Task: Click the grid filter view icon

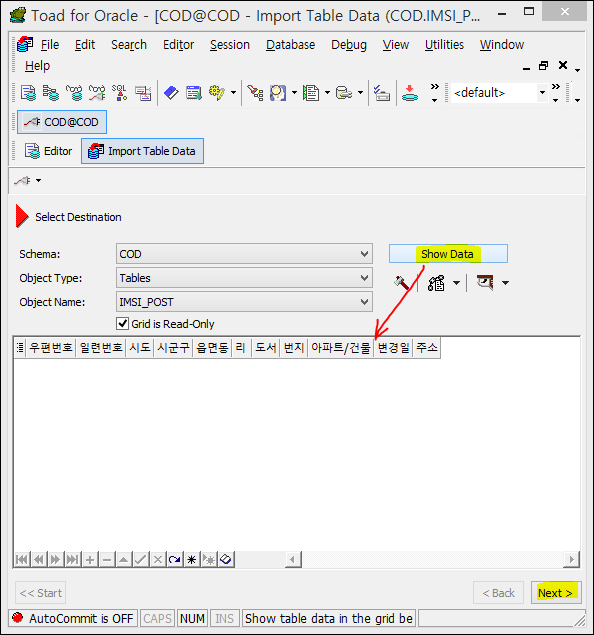Action: 485,282
